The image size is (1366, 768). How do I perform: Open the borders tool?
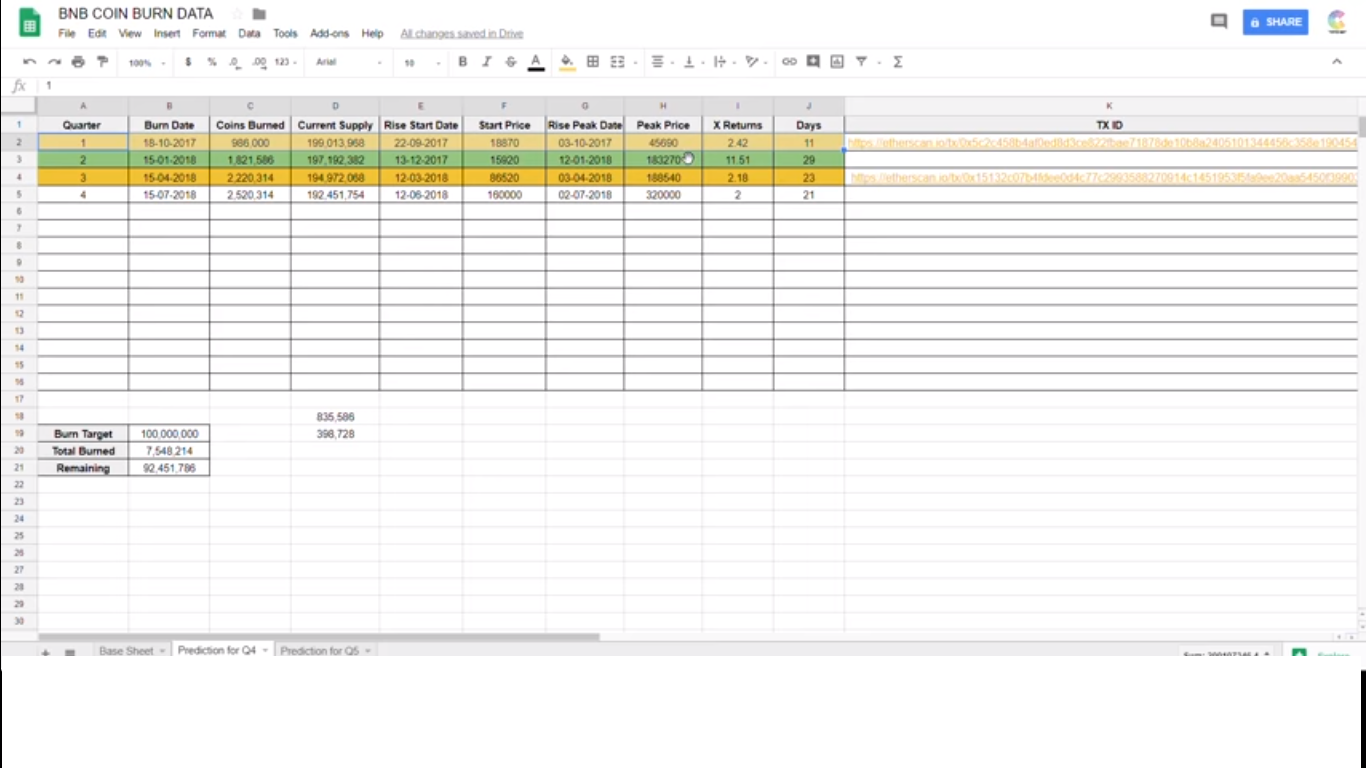593,62
